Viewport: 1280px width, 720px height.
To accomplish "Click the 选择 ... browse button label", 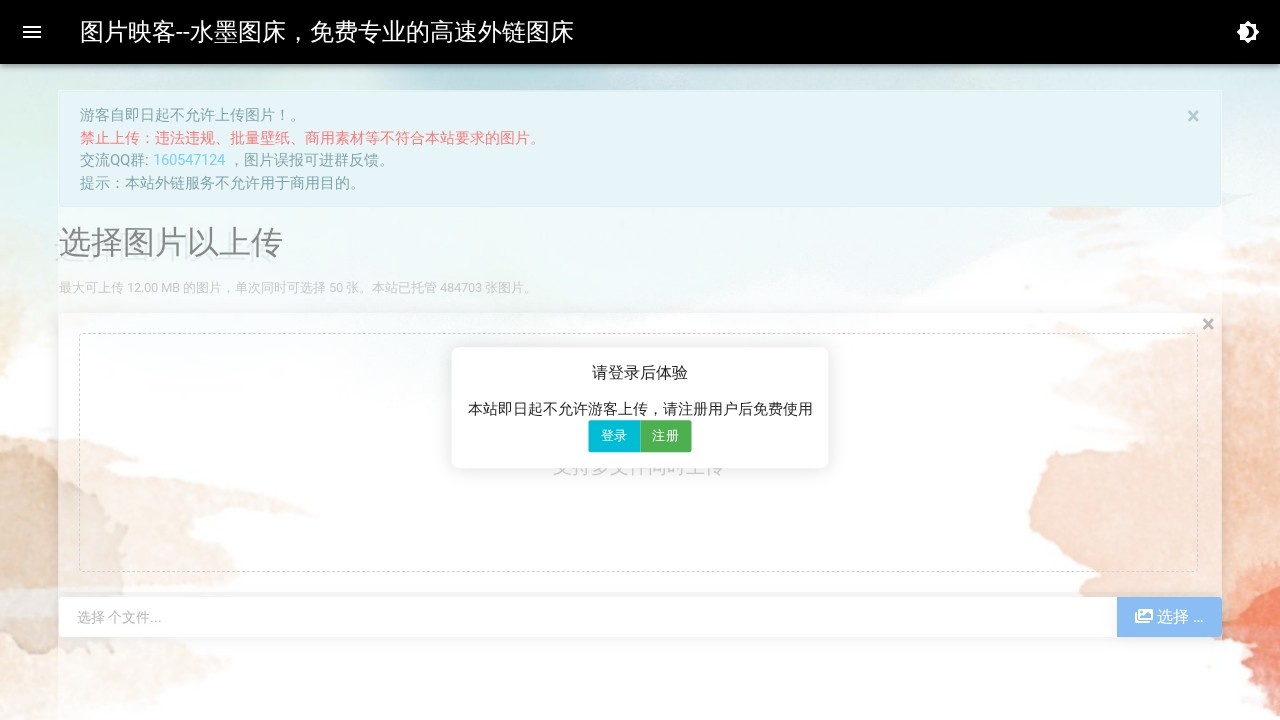I will pyautogui.click(x=1179, y=617).
